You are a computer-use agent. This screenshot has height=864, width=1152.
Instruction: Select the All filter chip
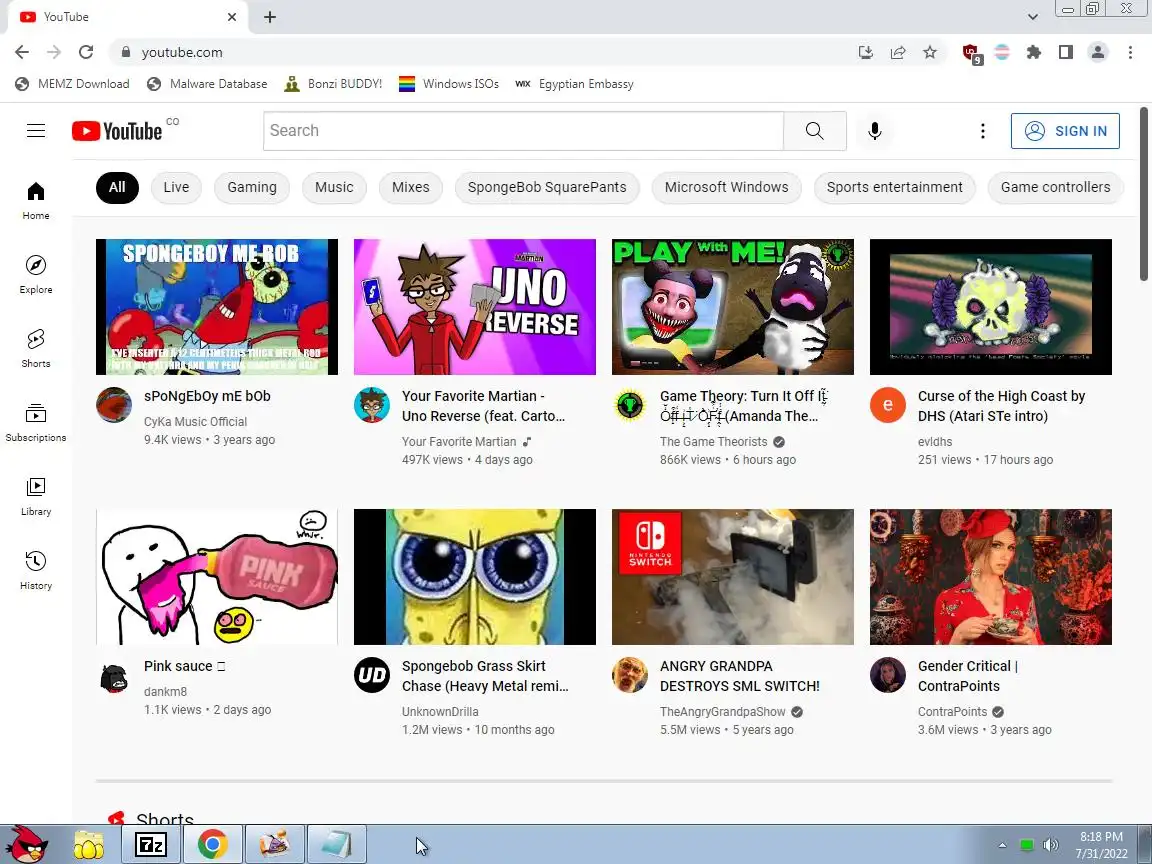117,187
